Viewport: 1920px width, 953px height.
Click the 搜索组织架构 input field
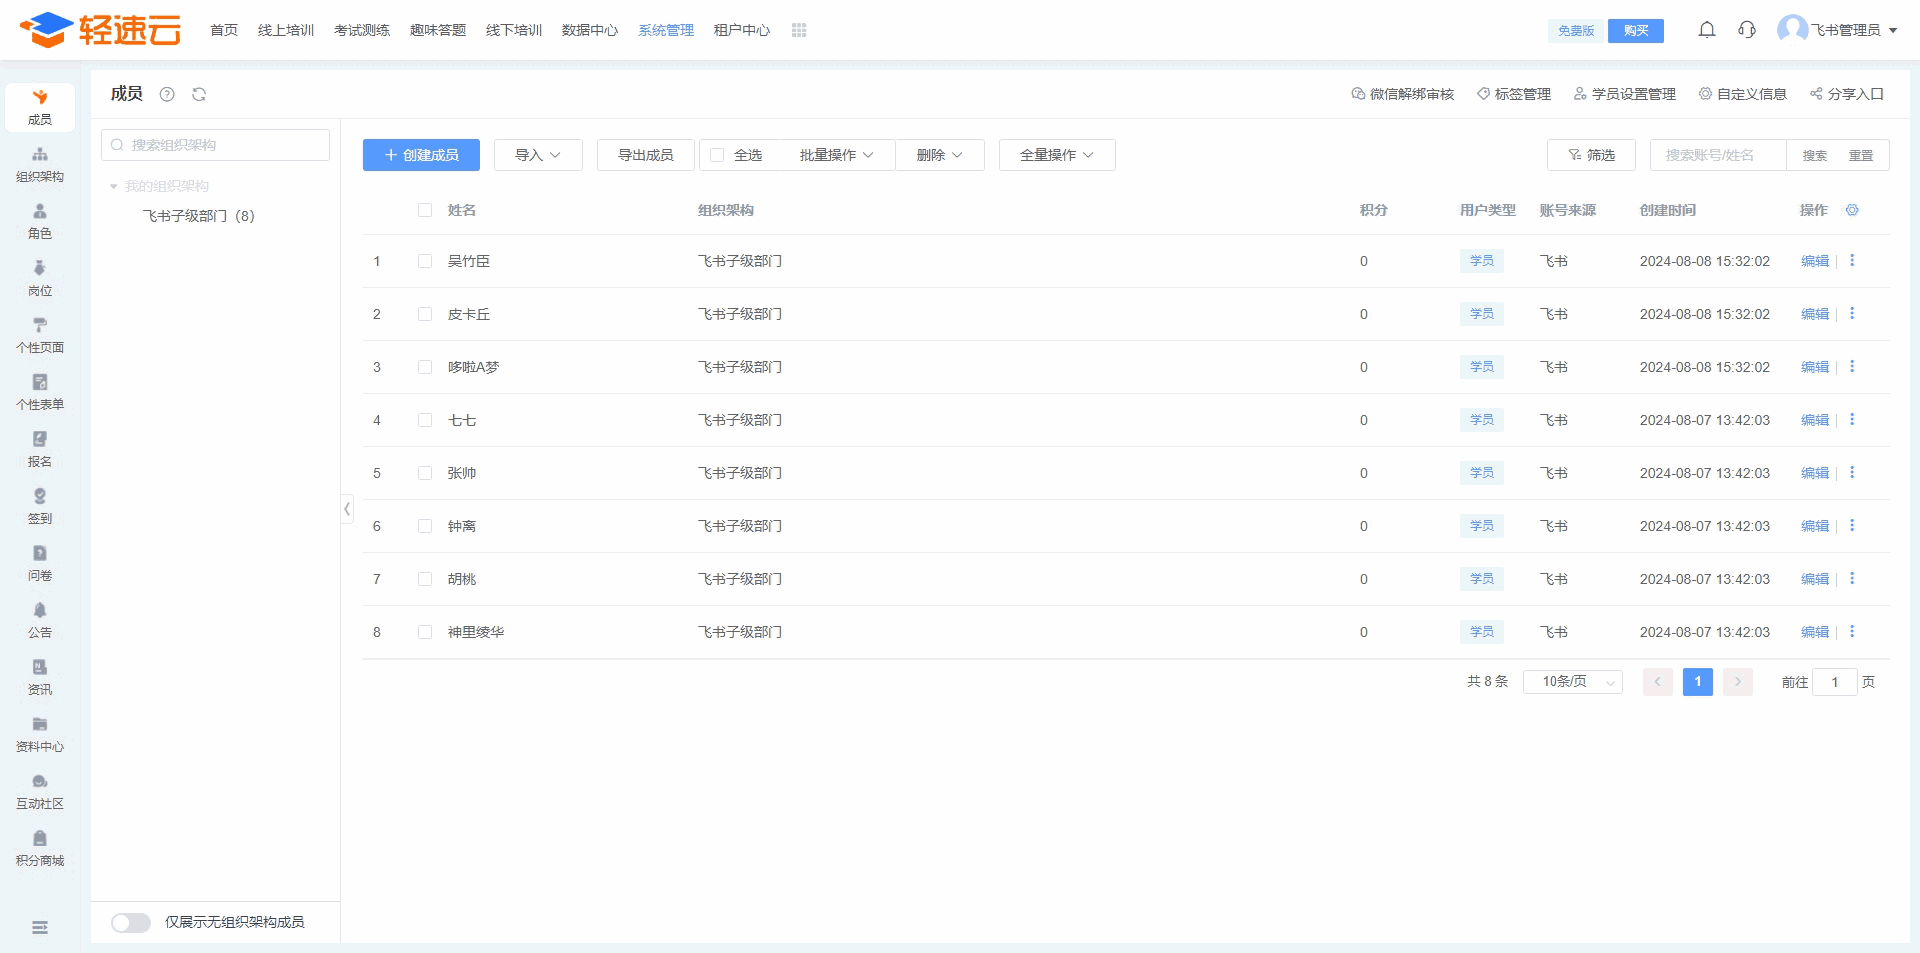pos(215,145)
